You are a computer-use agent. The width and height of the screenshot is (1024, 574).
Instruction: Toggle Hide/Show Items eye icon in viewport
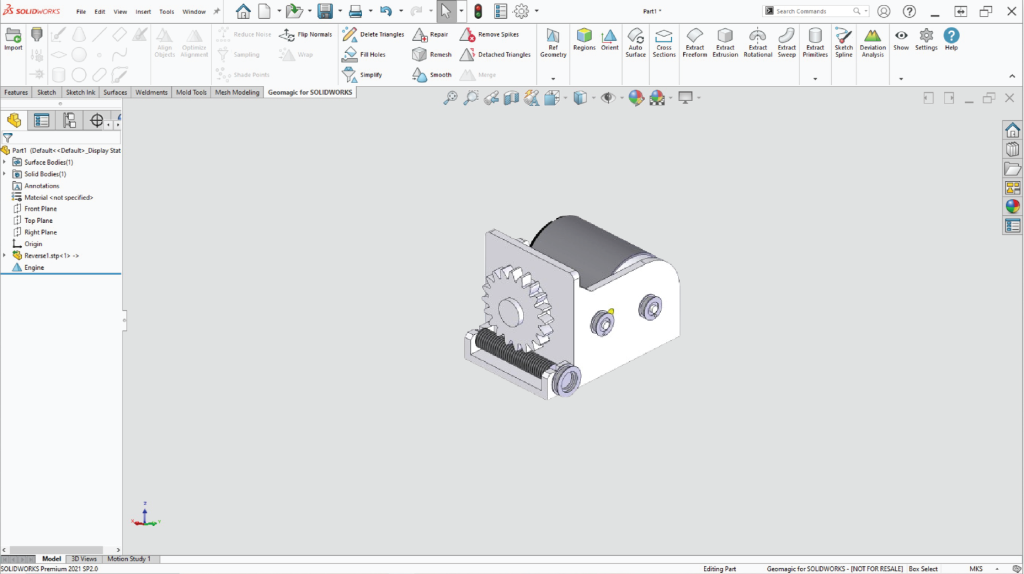coord(606,97)
